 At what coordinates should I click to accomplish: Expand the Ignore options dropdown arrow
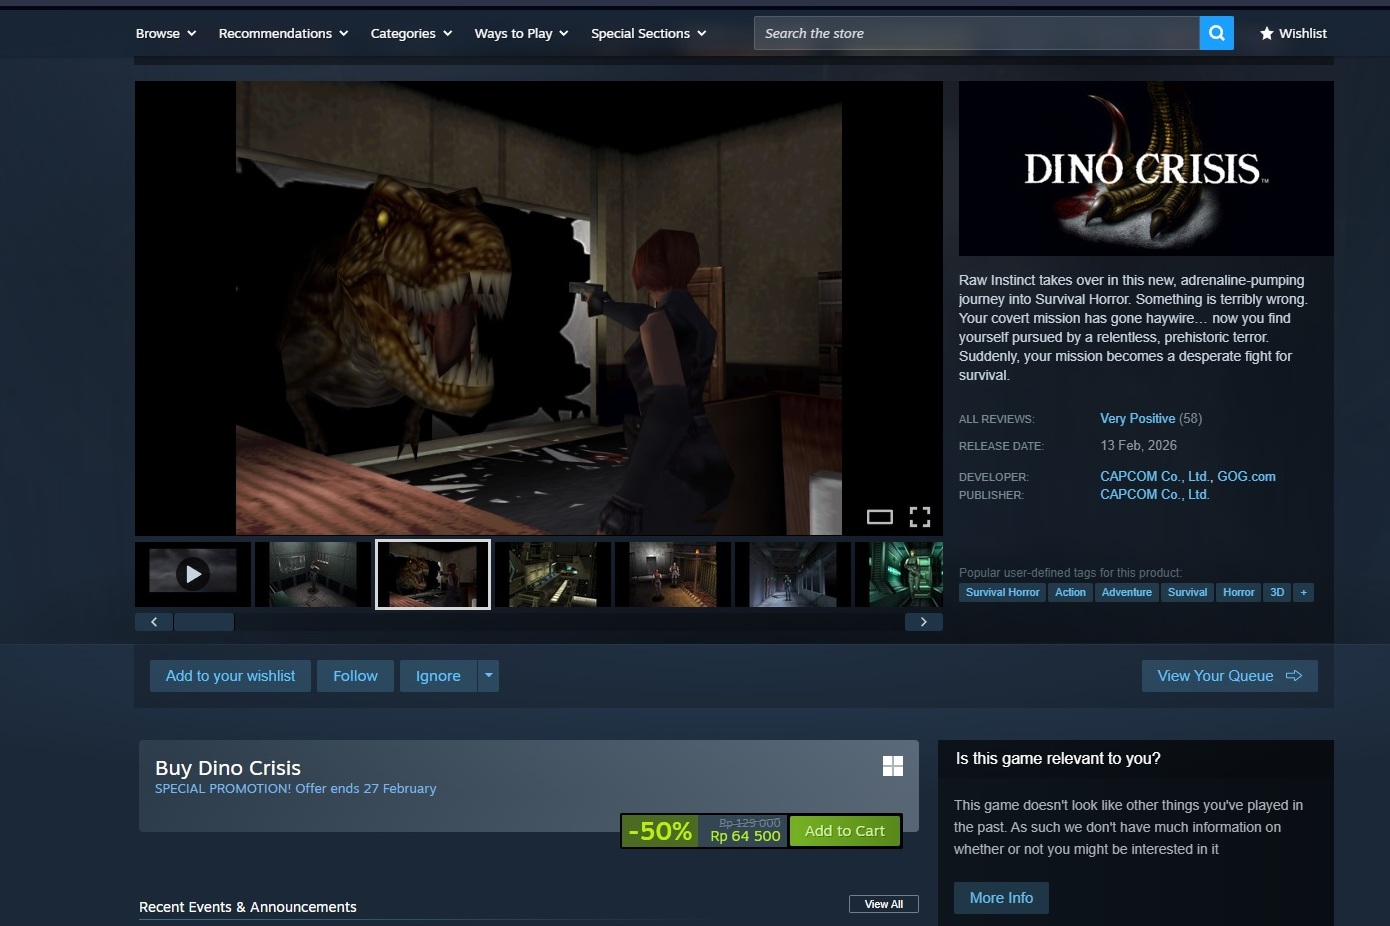click(x=488, y=676)
